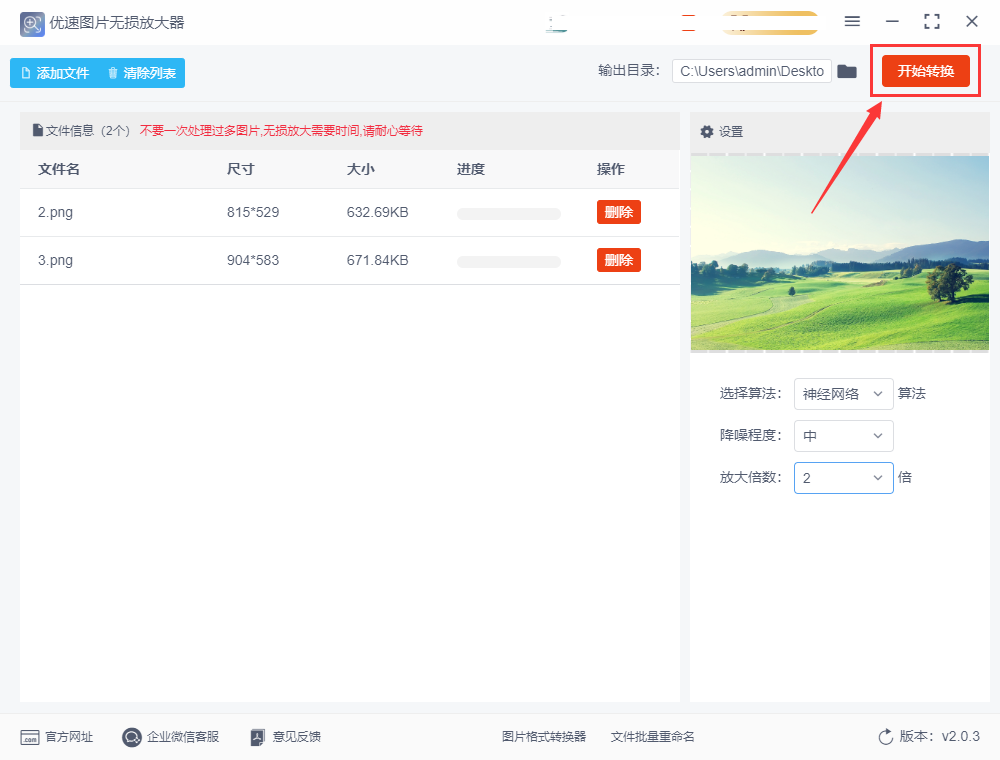Toggle the window fullscreen icon
Screen dimensions: 1000x760
tap(932, 21)
